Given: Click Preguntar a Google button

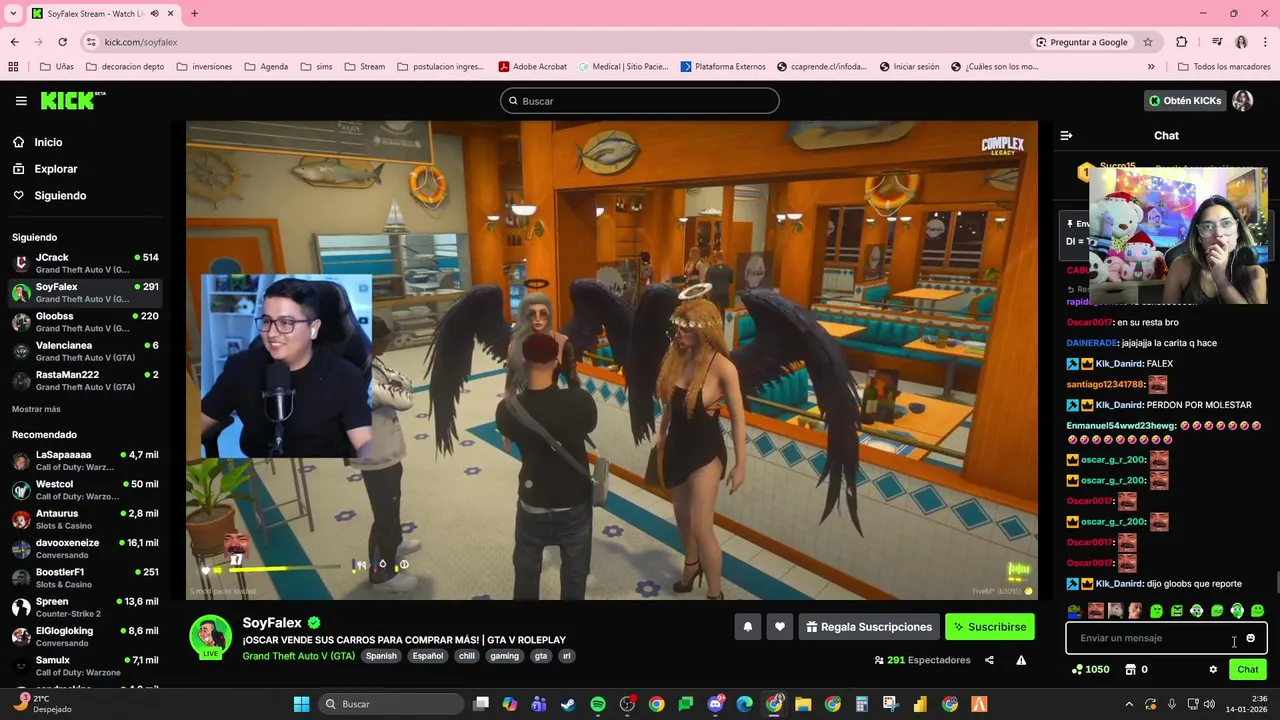Looking at the screenshot, I should [x=1082, y=42].
